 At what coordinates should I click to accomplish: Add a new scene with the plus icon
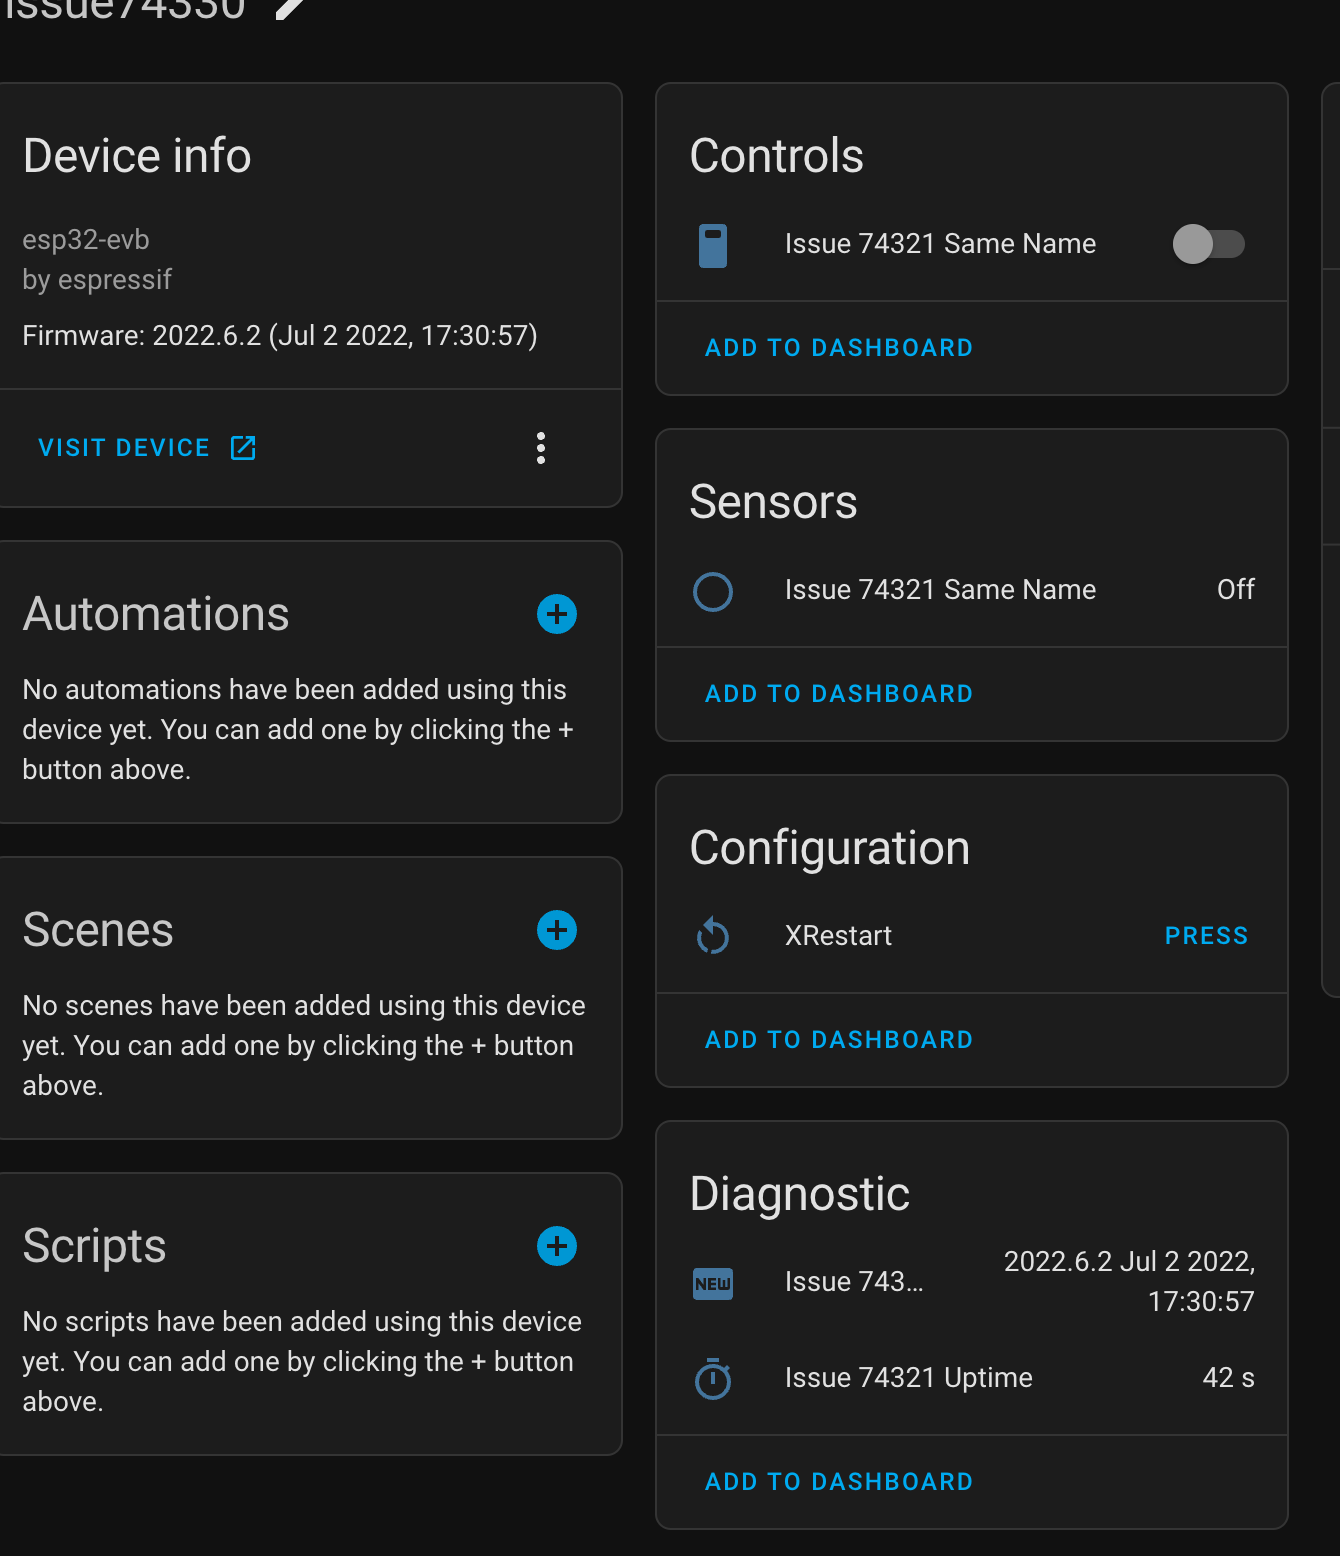point(557,930)
